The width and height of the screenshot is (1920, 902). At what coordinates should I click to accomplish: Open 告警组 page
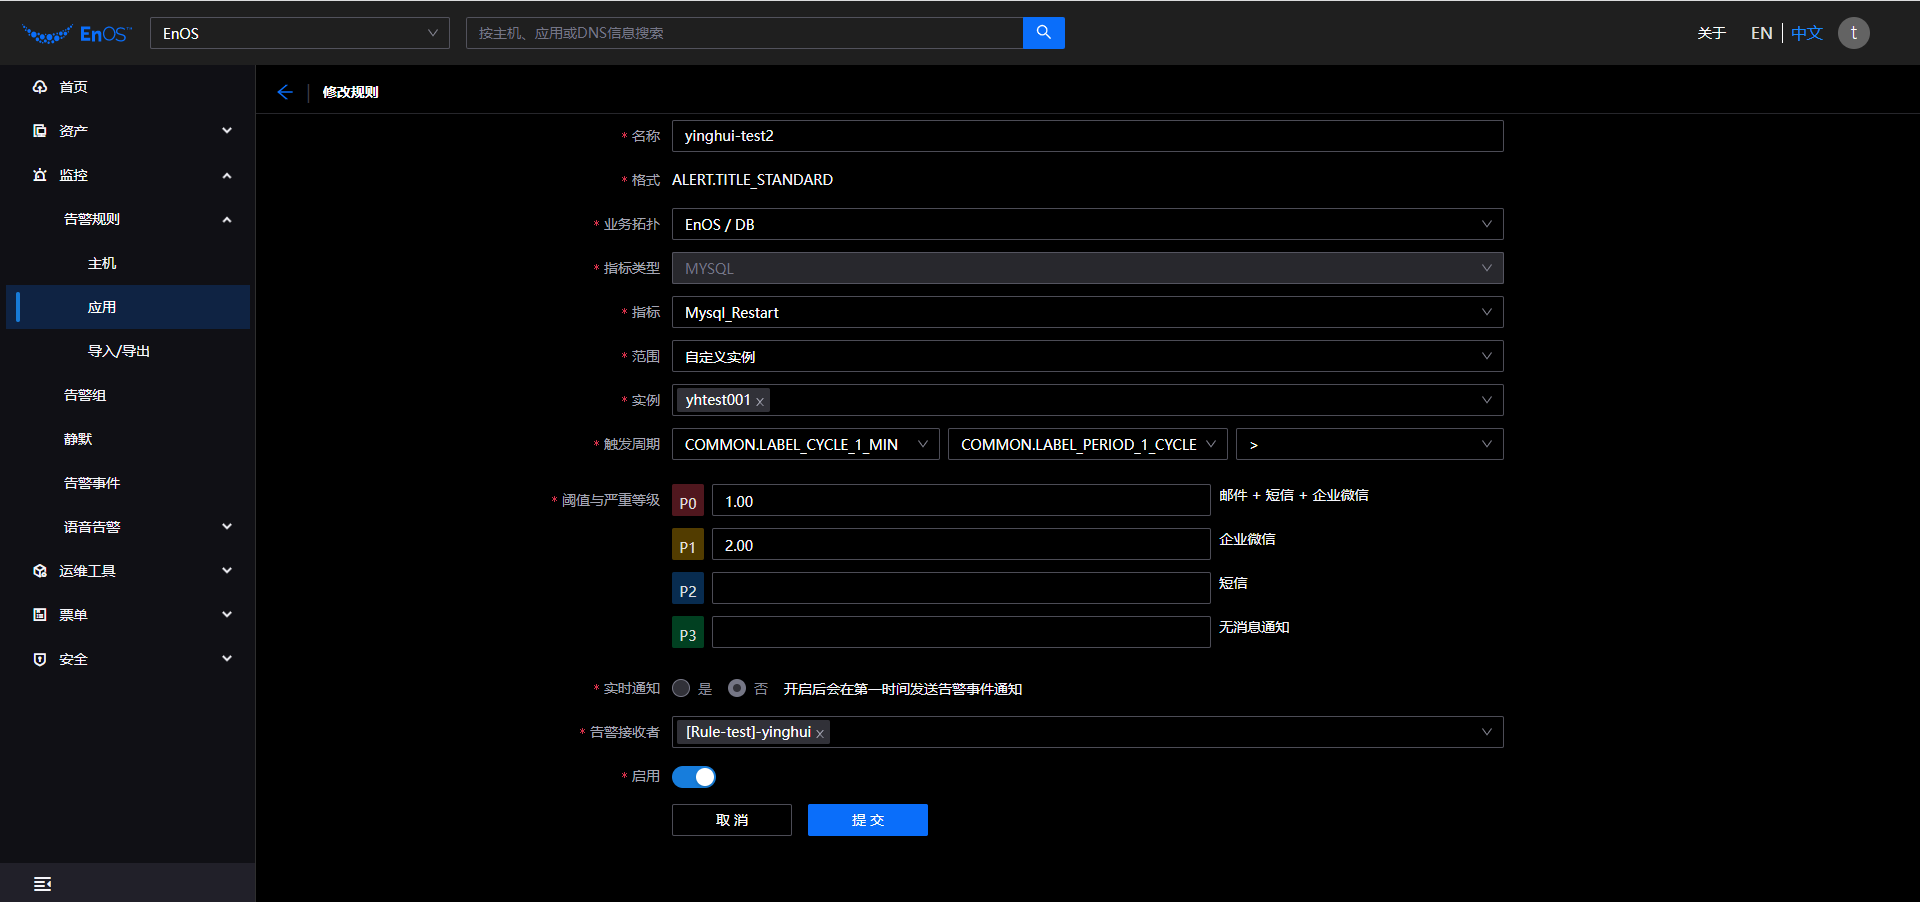(x=85, y=395)
